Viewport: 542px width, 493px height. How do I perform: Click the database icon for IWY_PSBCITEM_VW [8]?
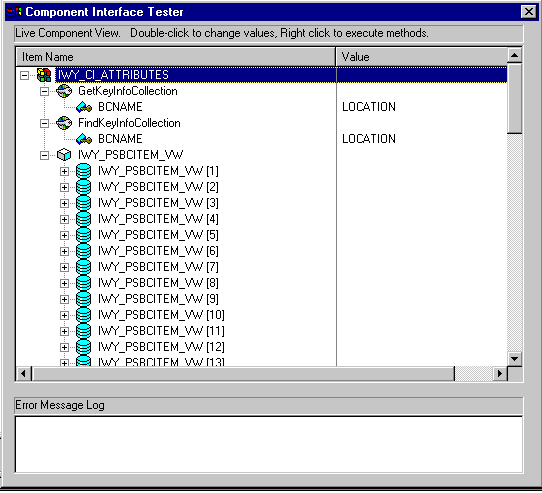point(83,283)
